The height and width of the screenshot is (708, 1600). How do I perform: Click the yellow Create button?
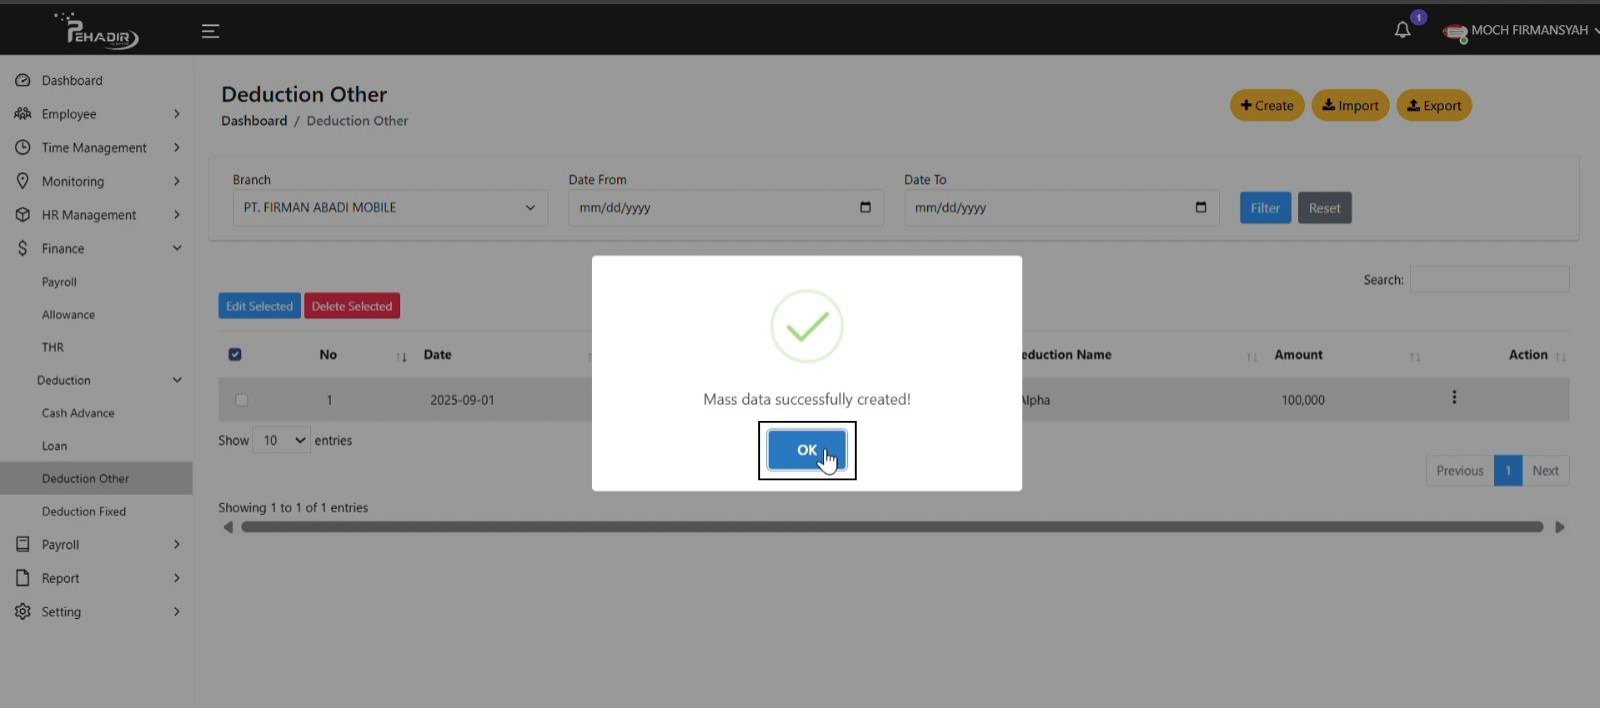tap(1266, 105)
